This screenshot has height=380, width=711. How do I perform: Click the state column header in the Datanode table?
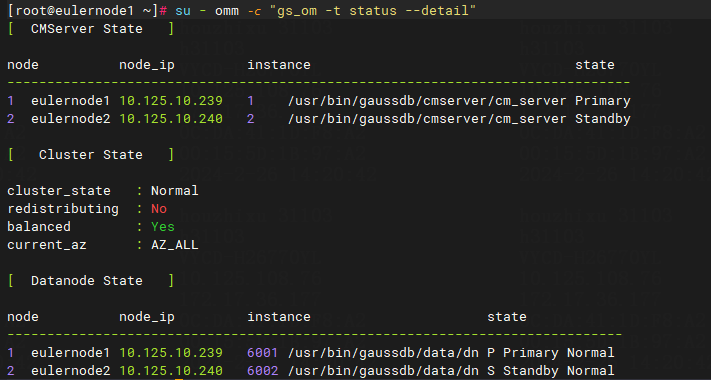click(507, 317)
